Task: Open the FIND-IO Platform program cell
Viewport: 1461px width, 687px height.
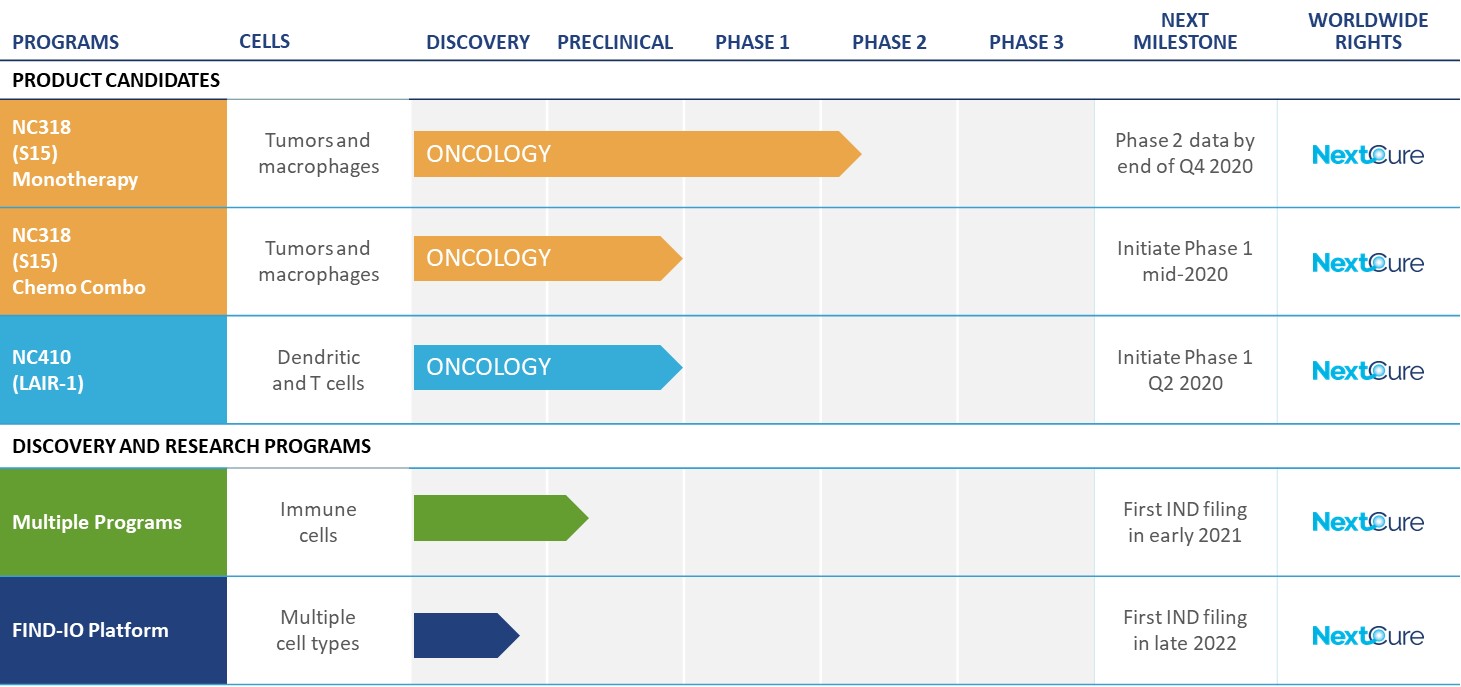Action: click(114, 630)
